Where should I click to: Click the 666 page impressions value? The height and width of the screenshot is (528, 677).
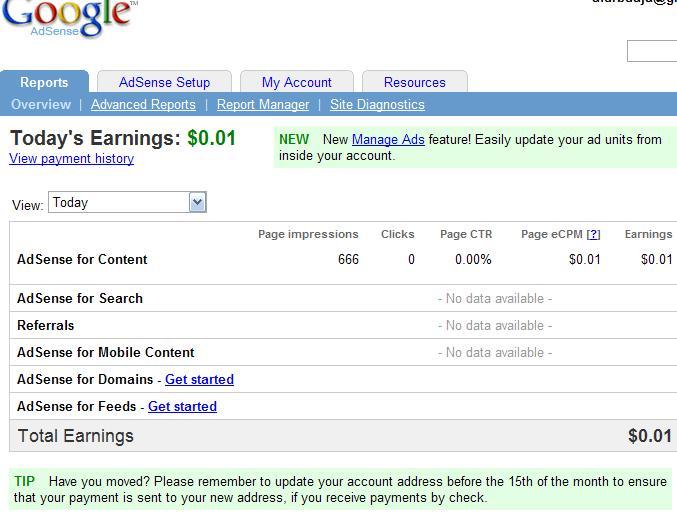click(348, 259)
